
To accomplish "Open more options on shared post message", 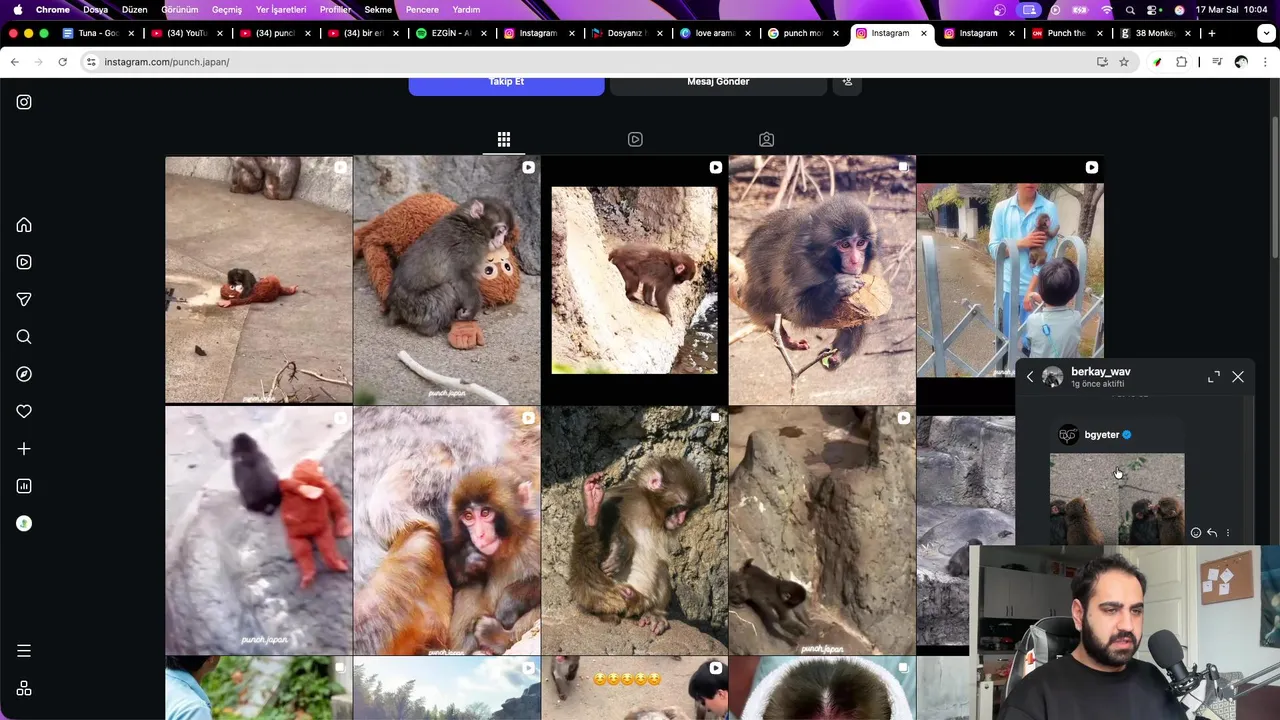I will tap(1228, 533).
